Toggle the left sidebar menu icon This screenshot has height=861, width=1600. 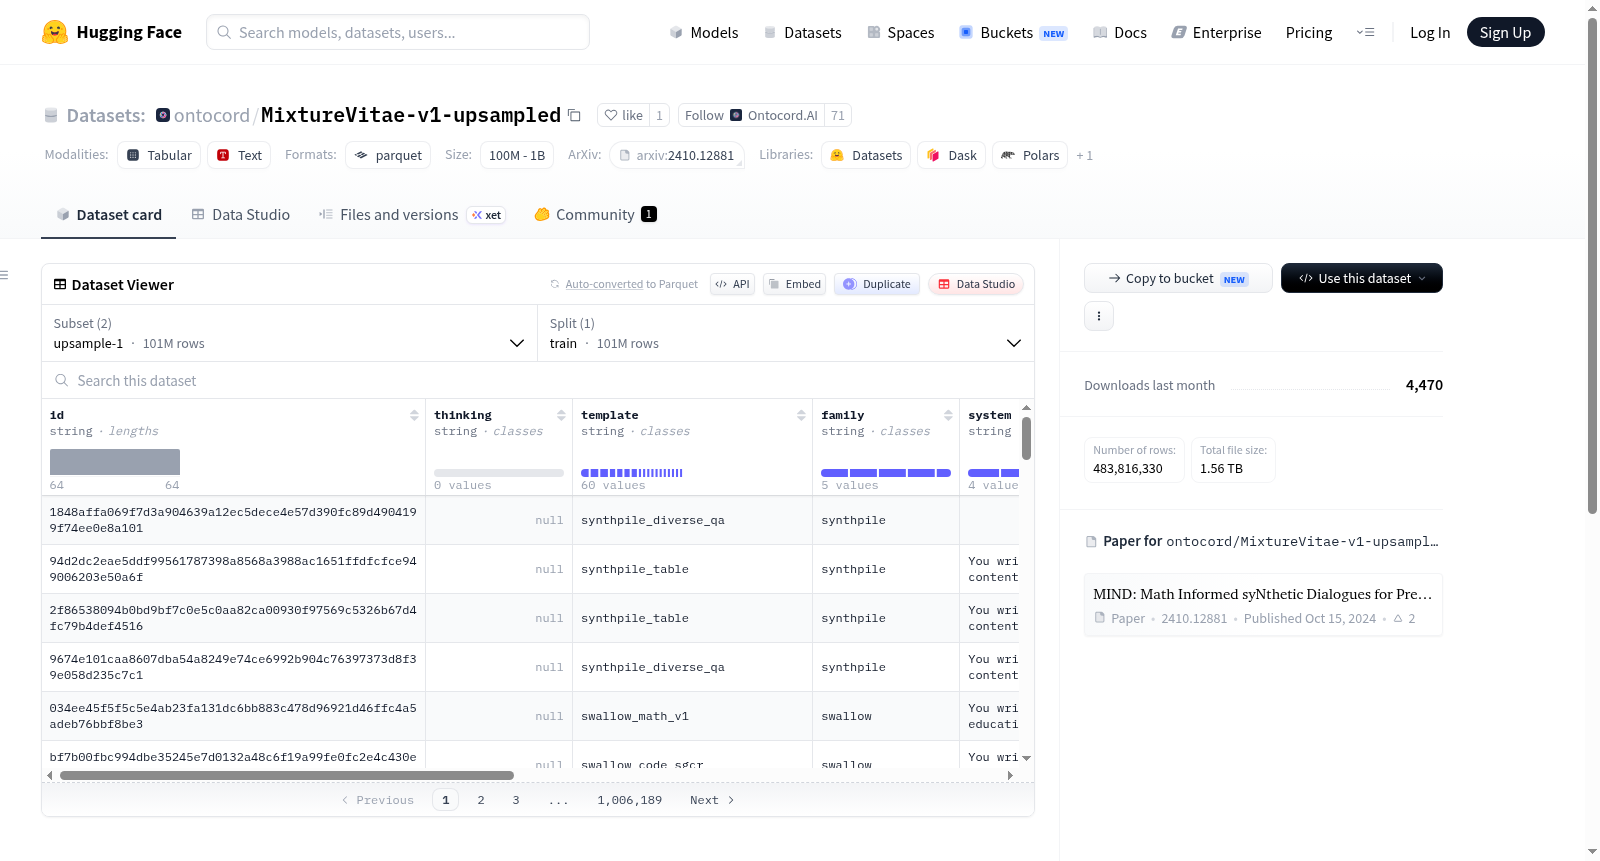tap(4, 275)
